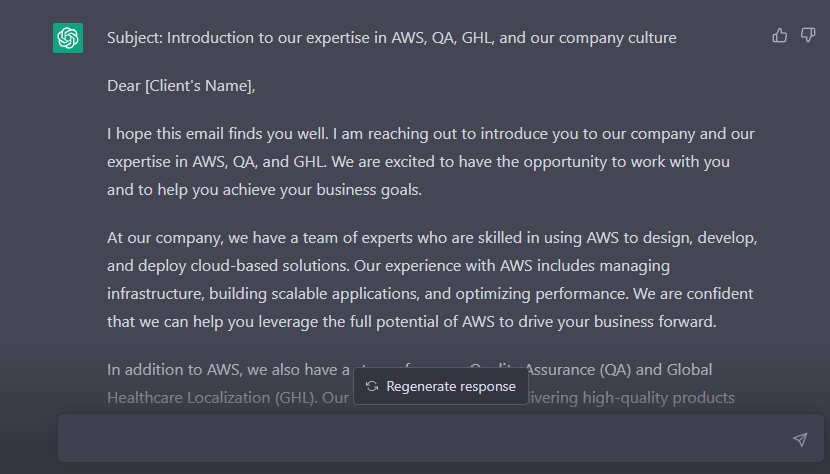
Task: Click the thumbs down feedback icon
Action: [x=807, y=35]
